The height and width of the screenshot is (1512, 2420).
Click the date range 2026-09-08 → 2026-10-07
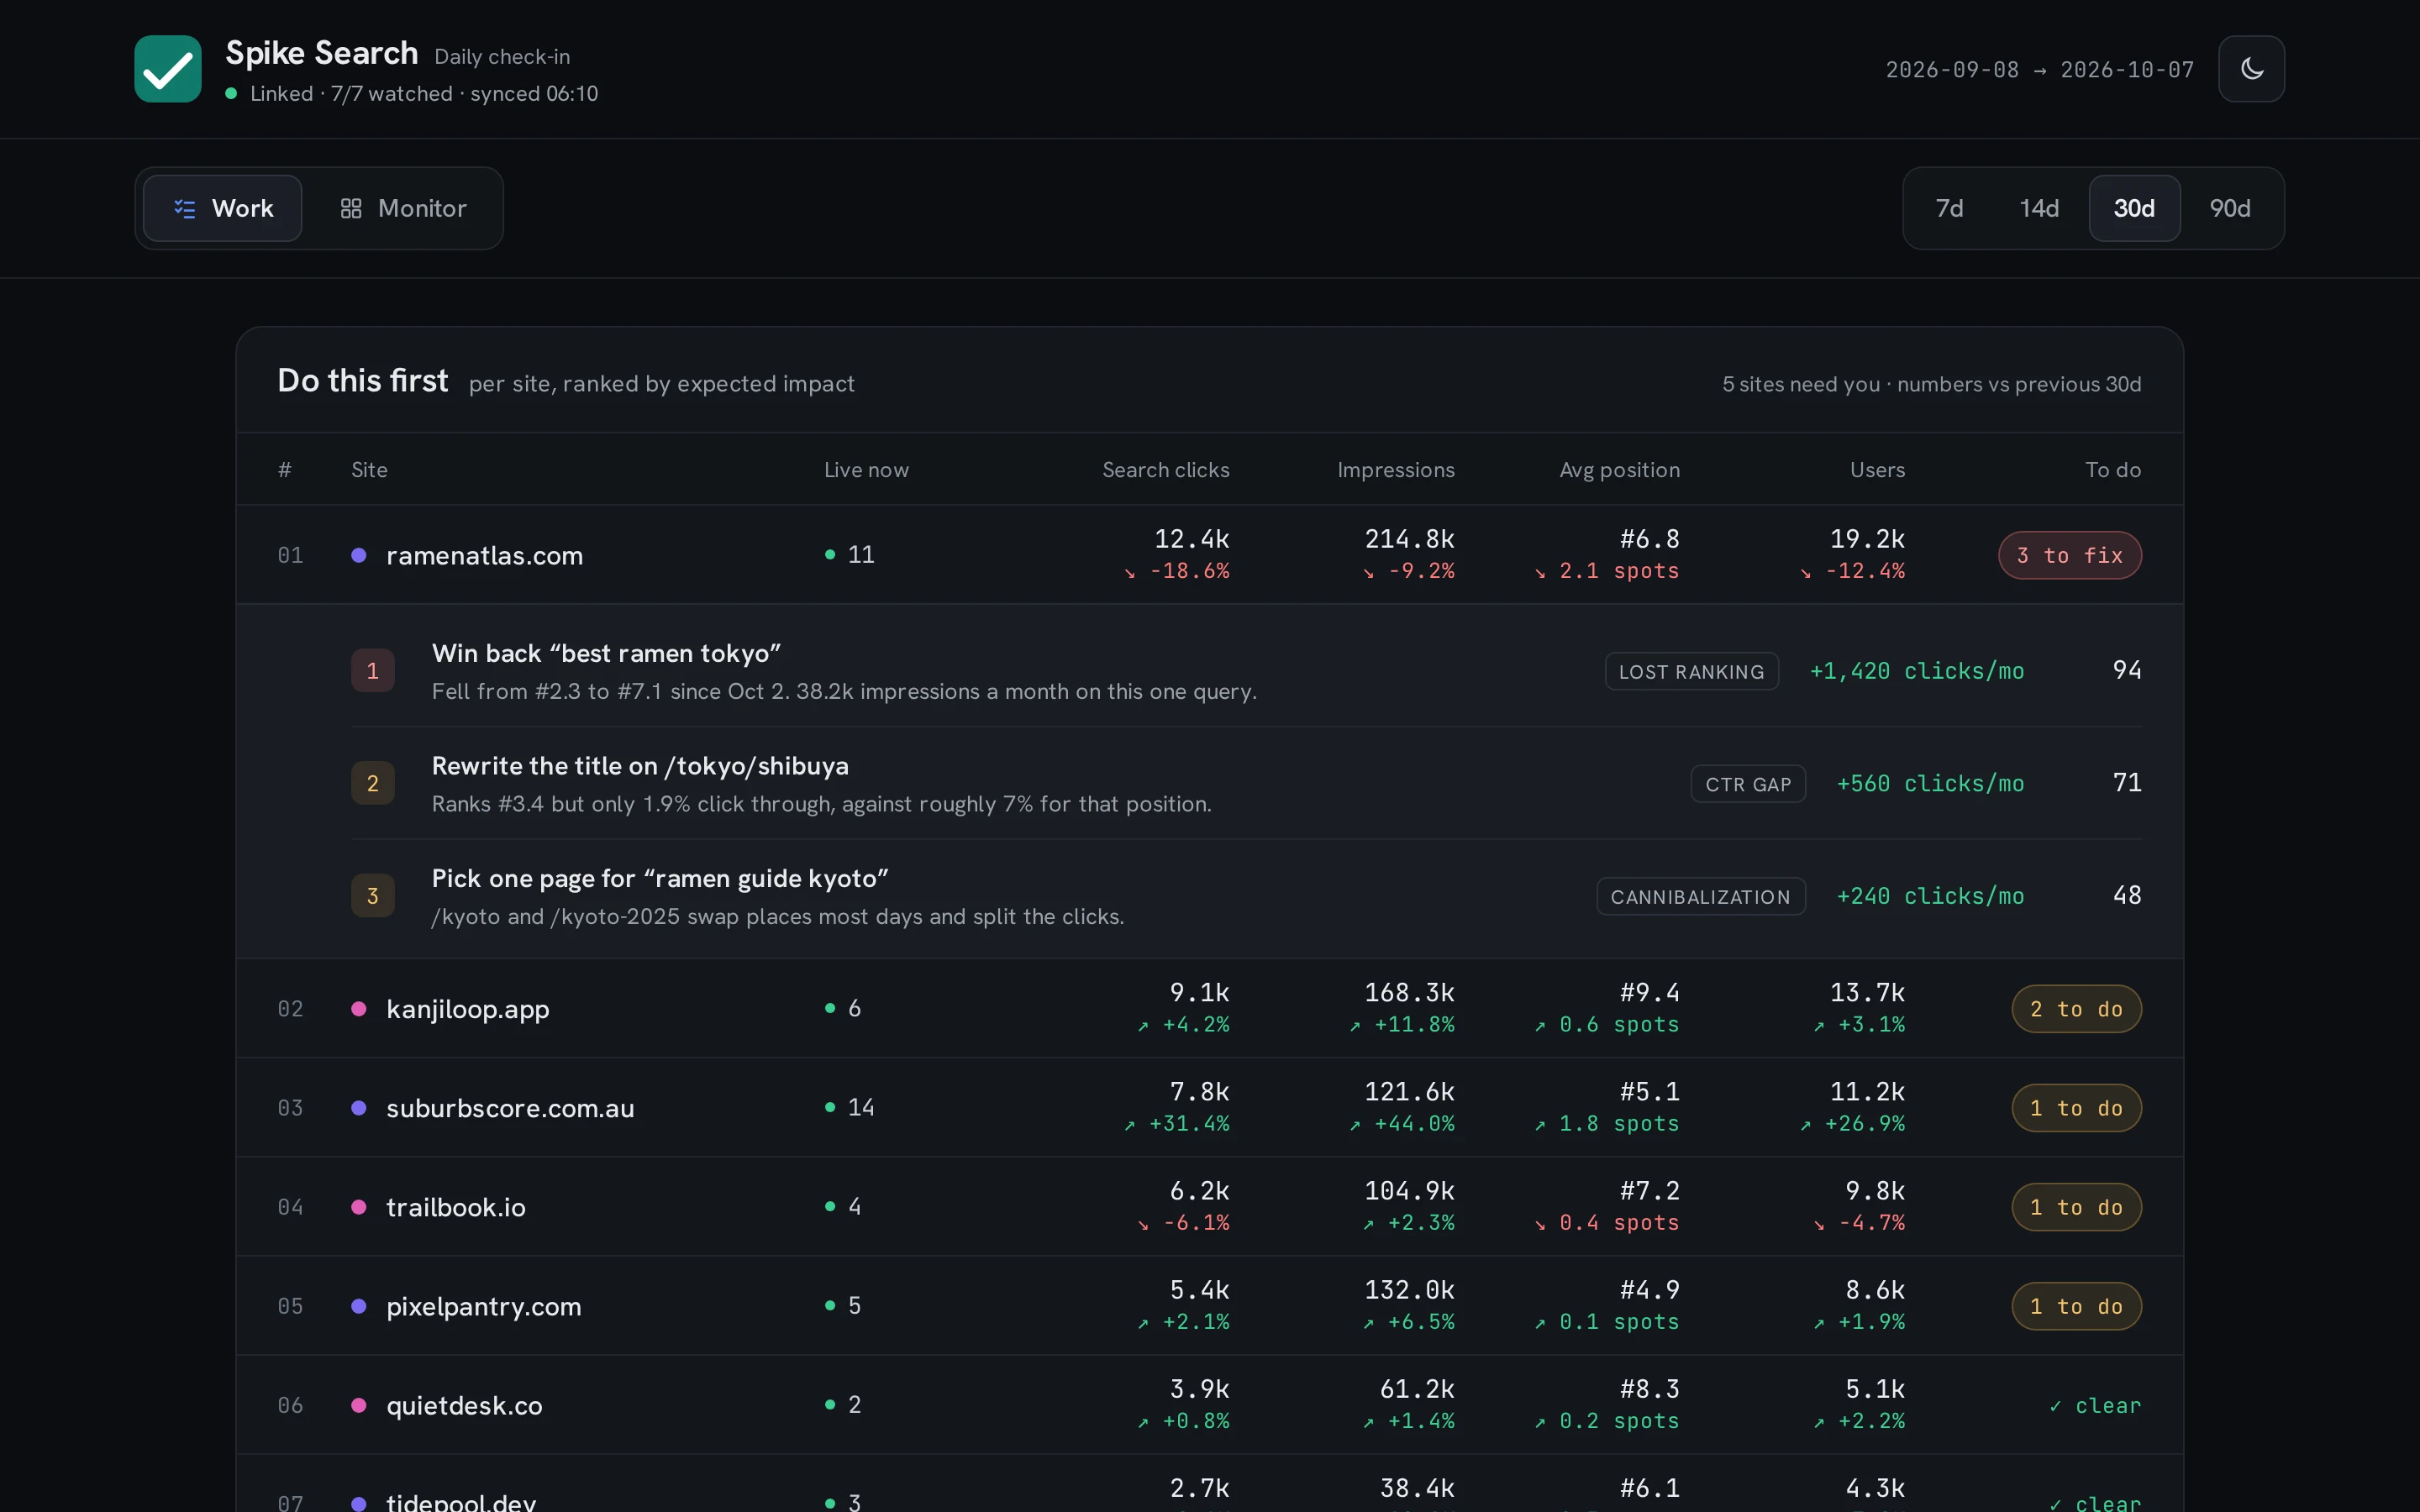(2039, 69)
